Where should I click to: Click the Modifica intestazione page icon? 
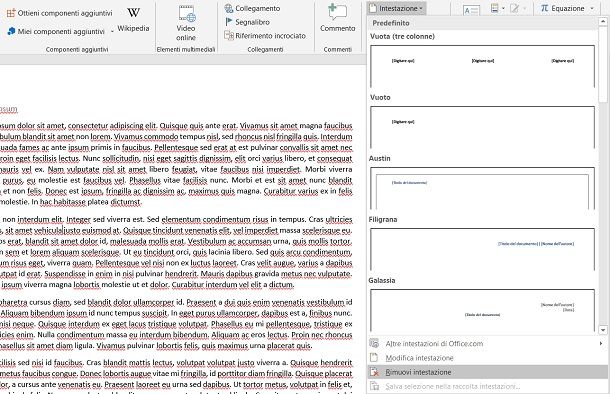click(374, 357)
